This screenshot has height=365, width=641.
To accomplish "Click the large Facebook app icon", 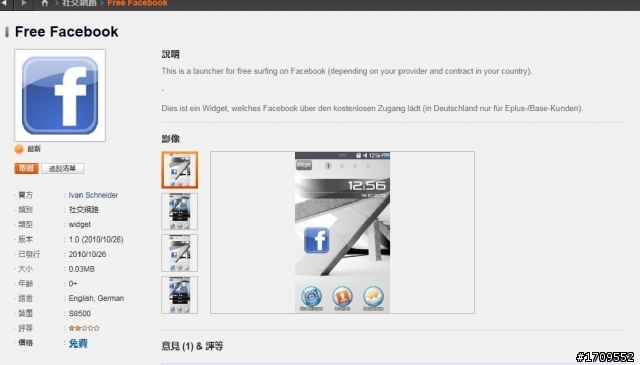I will coord(60,96).
